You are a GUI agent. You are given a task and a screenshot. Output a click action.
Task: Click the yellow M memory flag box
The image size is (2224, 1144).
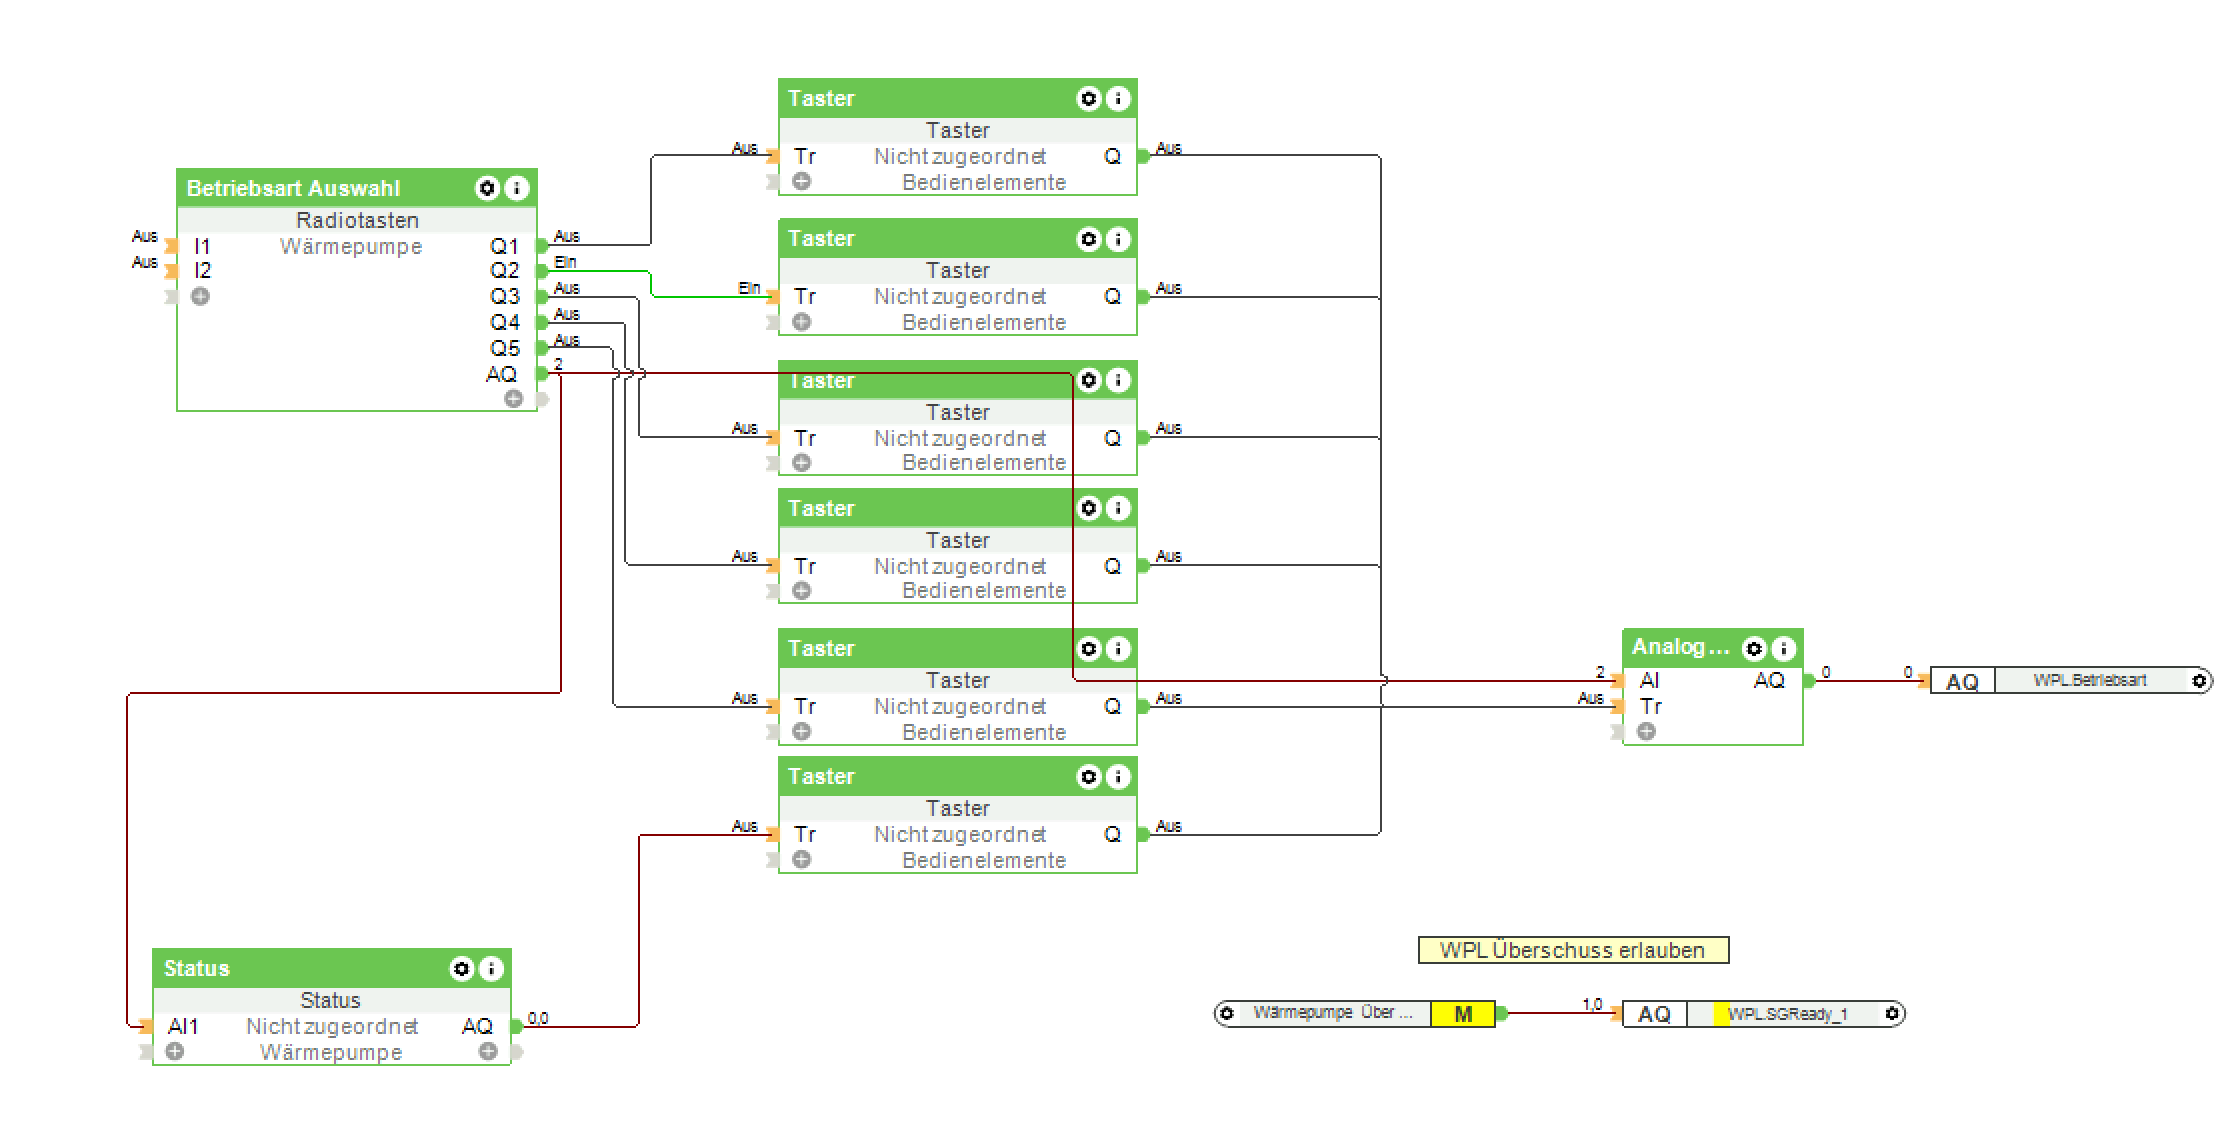pyautogui.click(x=1462, y=1014)
